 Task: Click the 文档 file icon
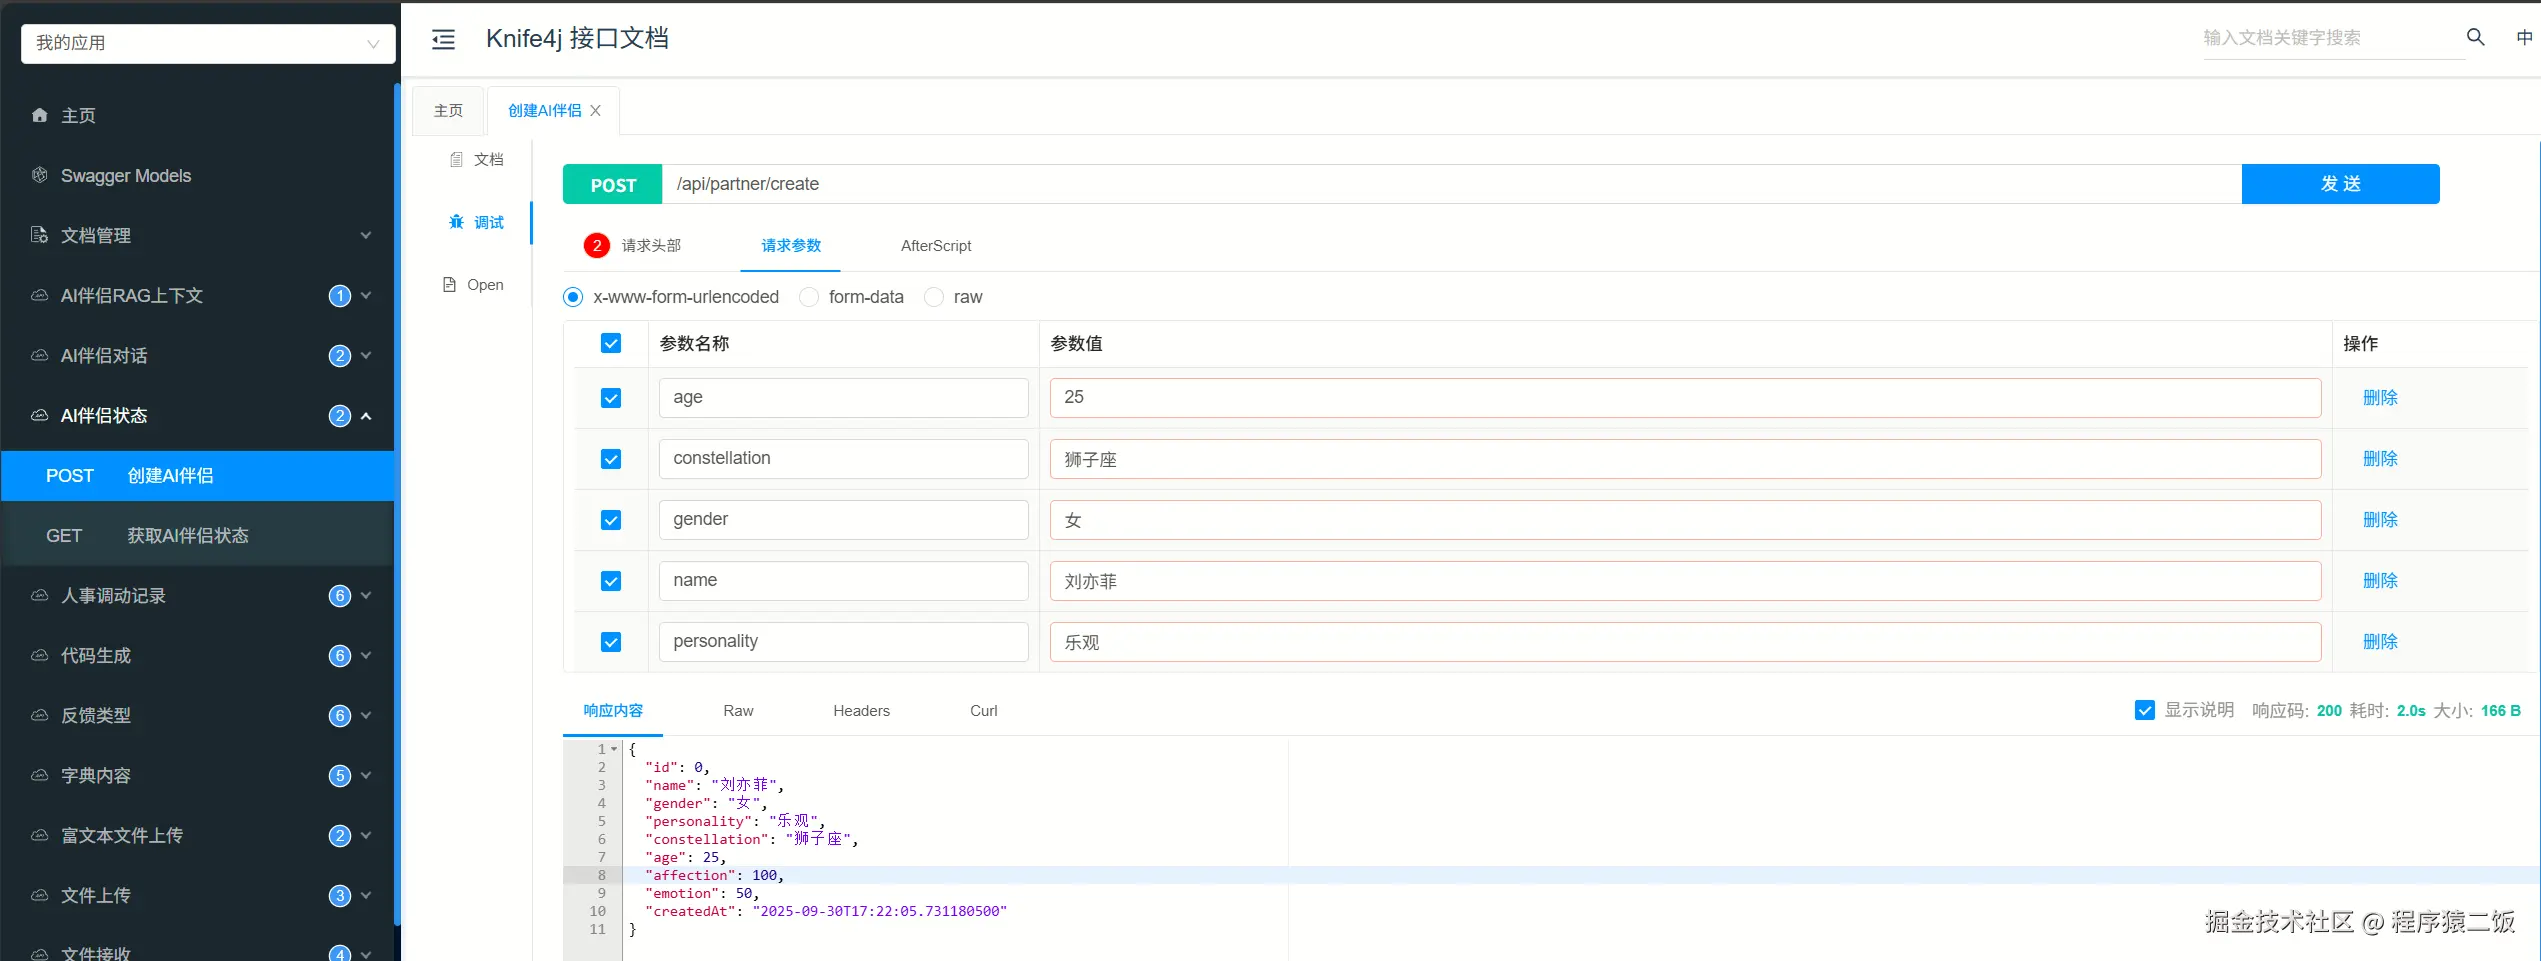456,160
